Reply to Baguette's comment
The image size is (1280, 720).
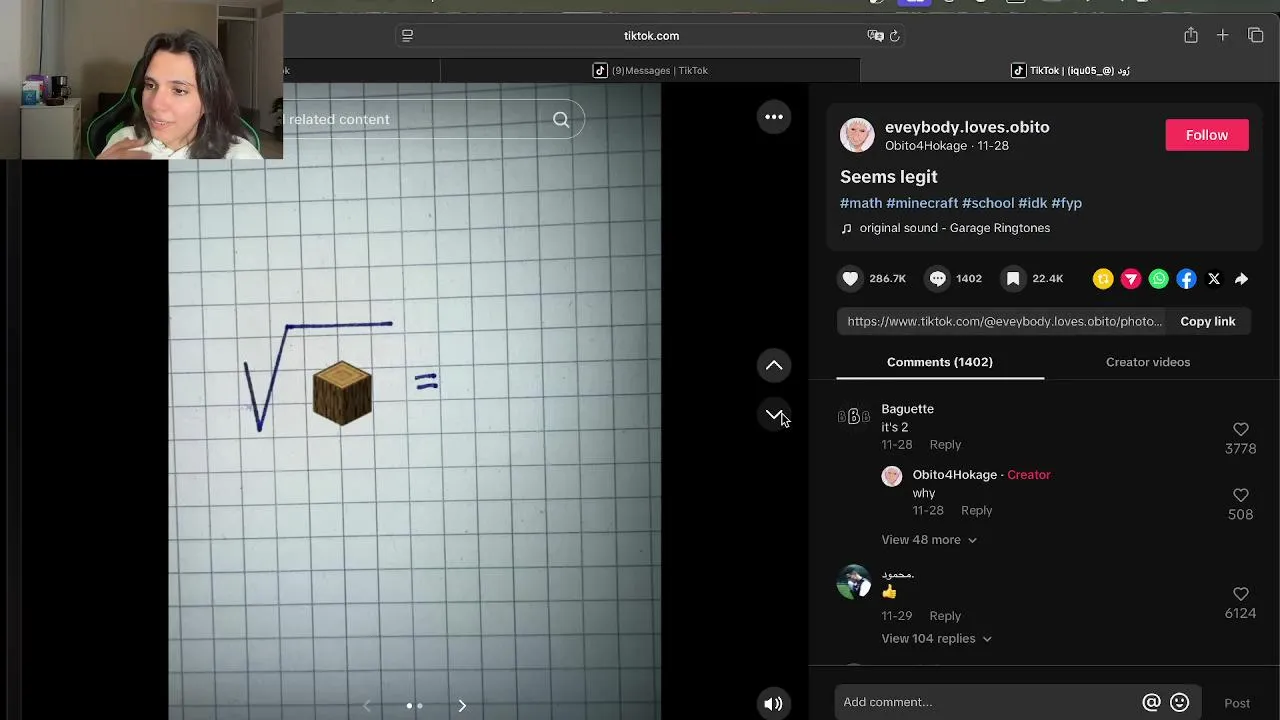coord(945,445)
